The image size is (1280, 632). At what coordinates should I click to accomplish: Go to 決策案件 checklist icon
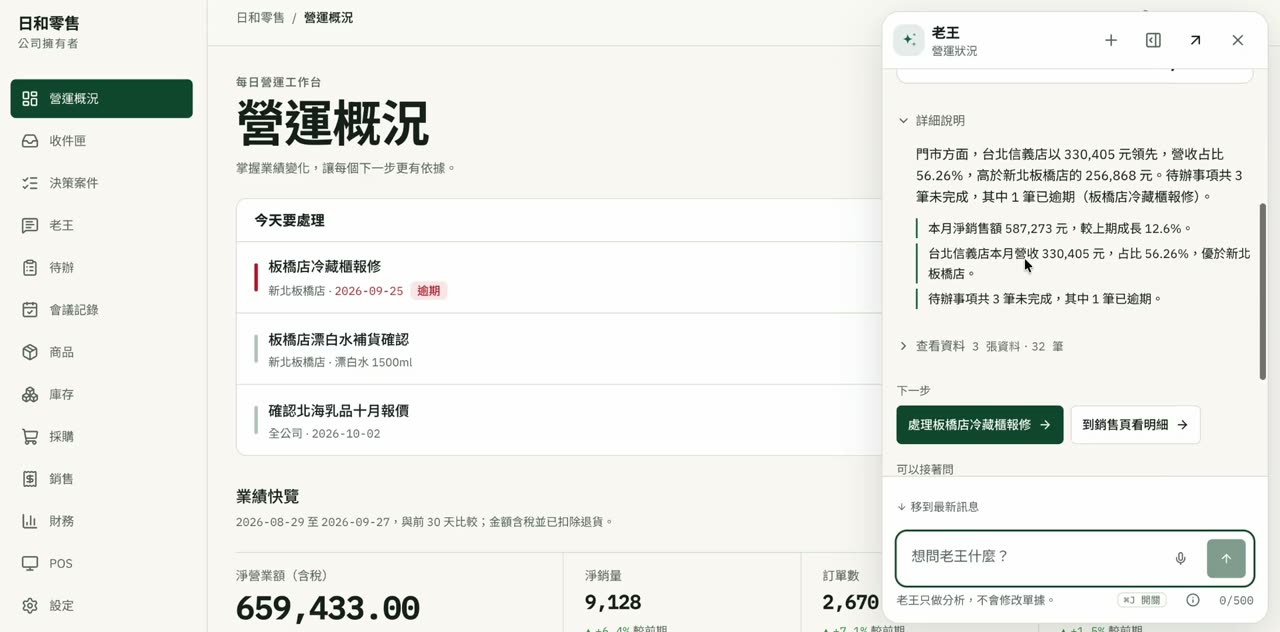tap(30, 183)
